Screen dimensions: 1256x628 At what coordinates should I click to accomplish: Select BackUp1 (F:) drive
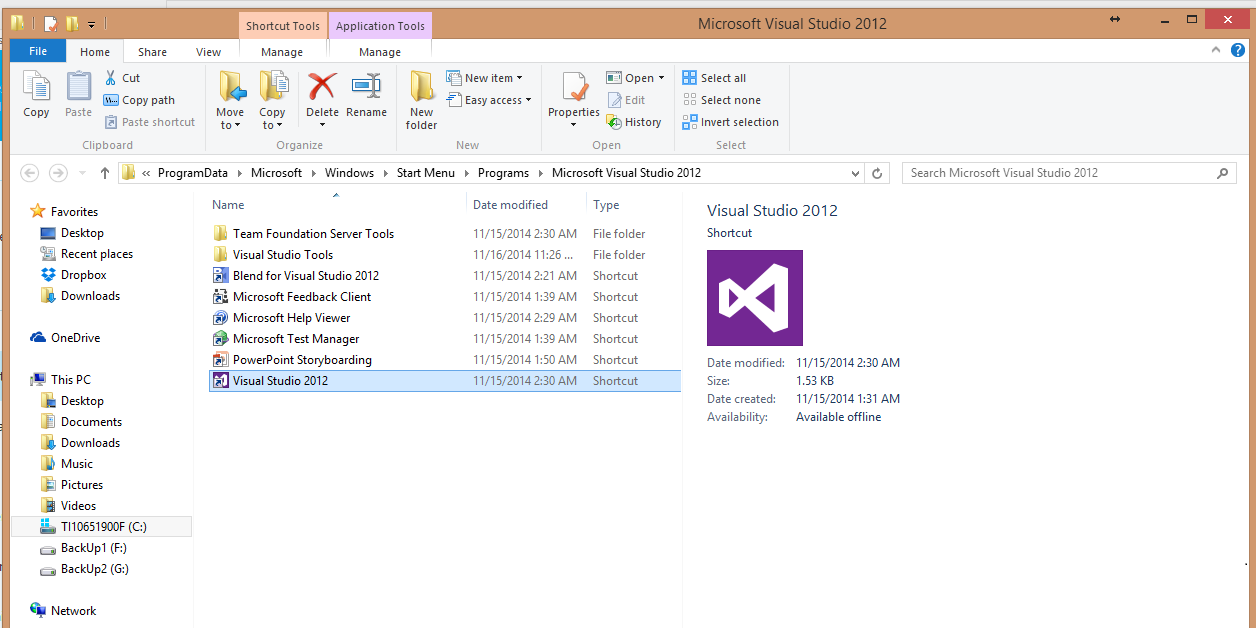tap(83, 548)
